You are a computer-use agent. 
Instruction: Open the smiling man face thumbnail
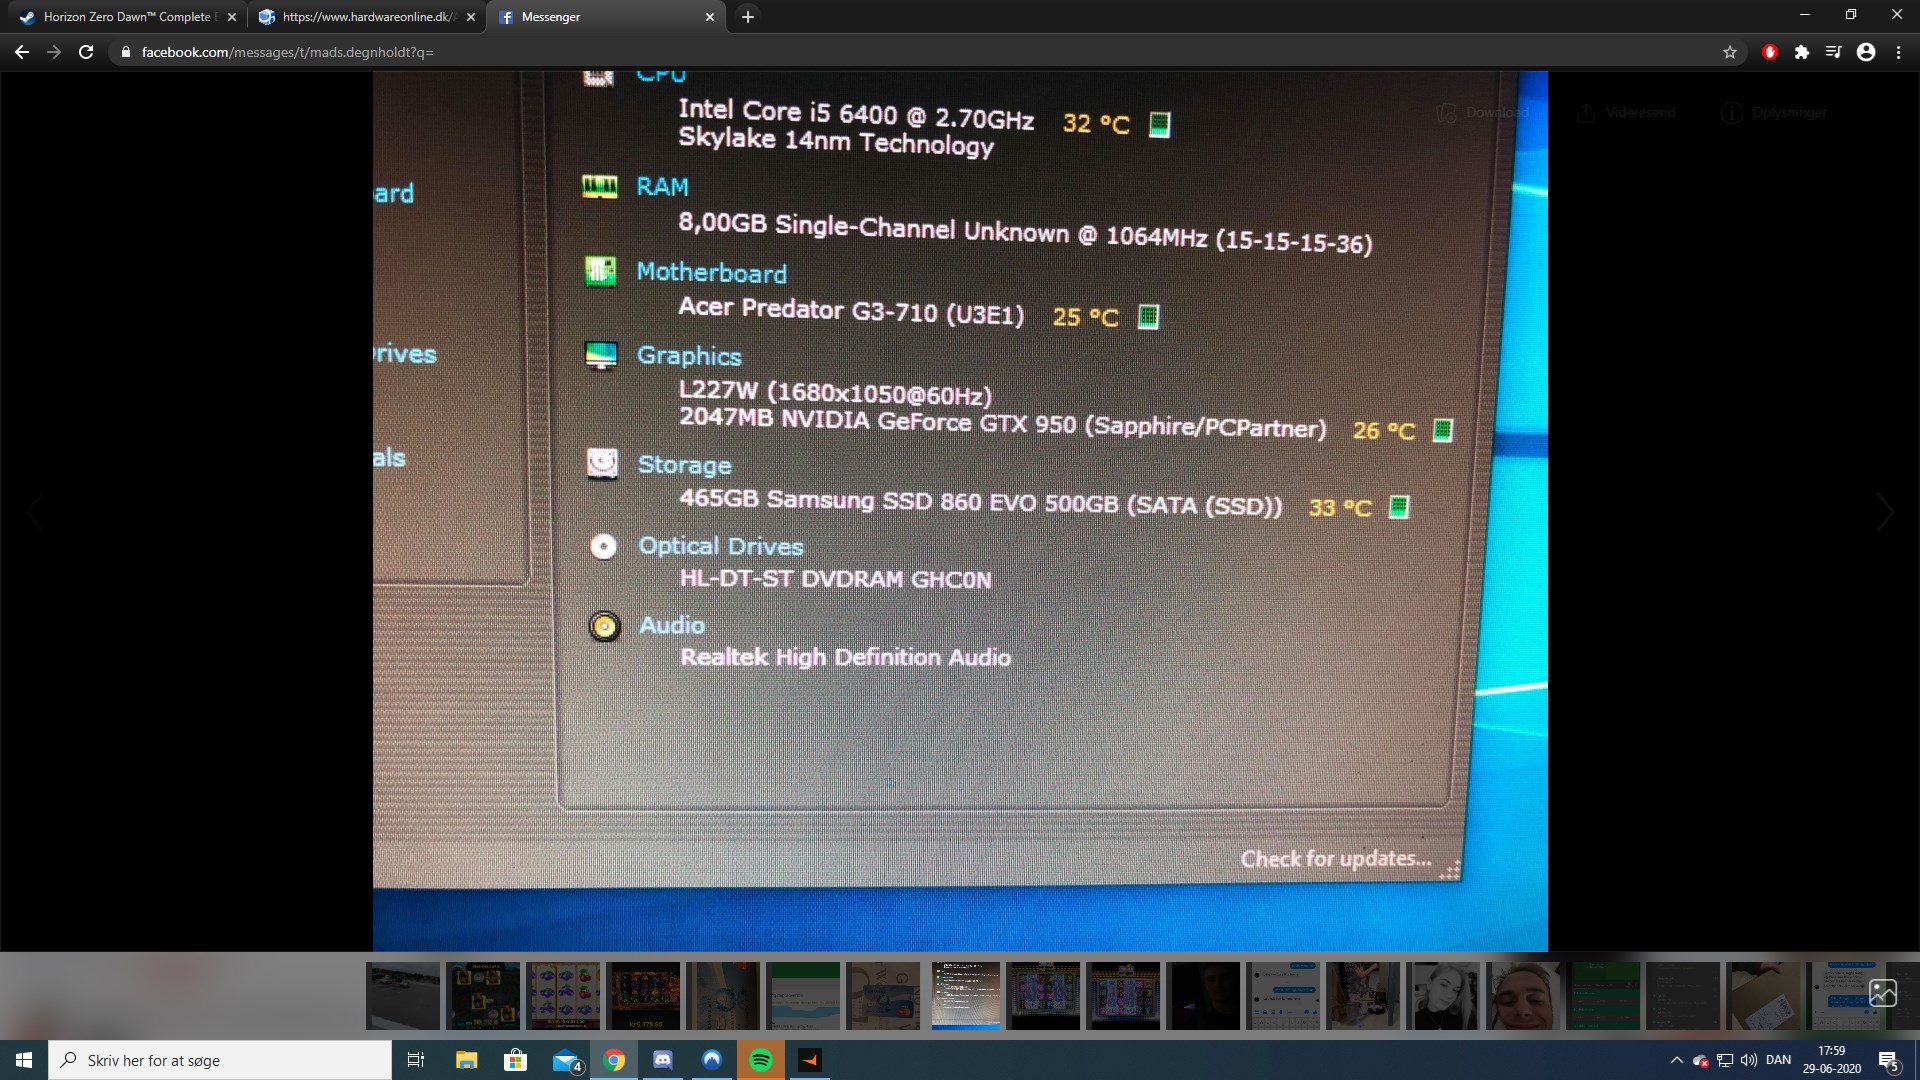tap(1523, 996)
